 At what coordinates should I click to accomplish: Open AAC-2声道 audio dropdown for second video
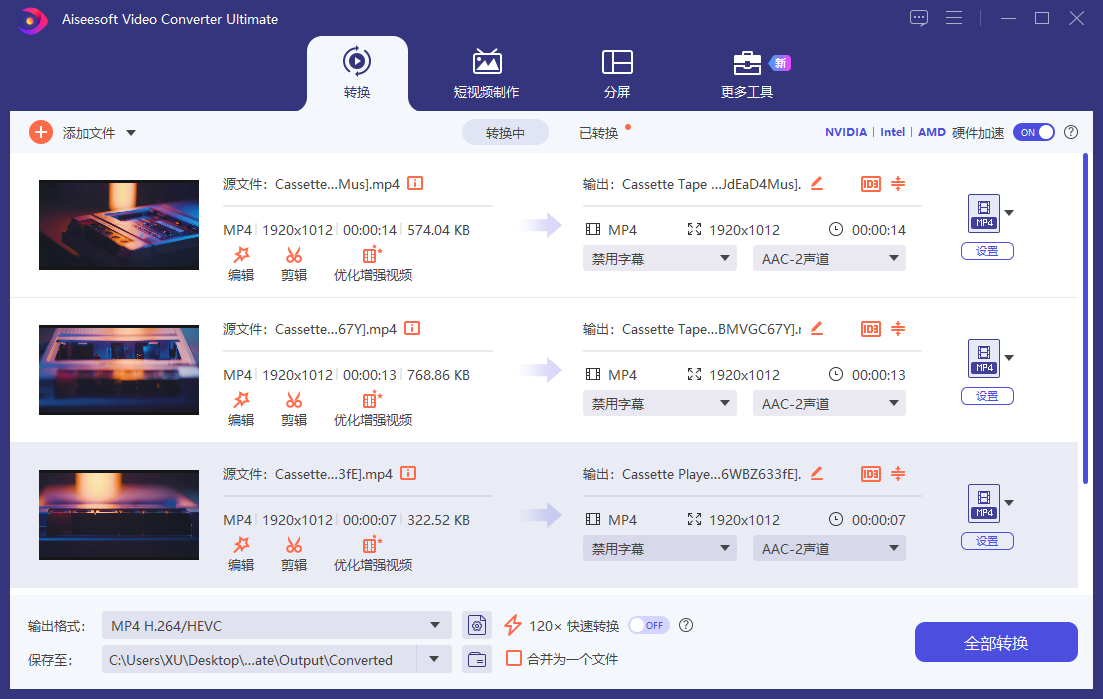[828, 404]
